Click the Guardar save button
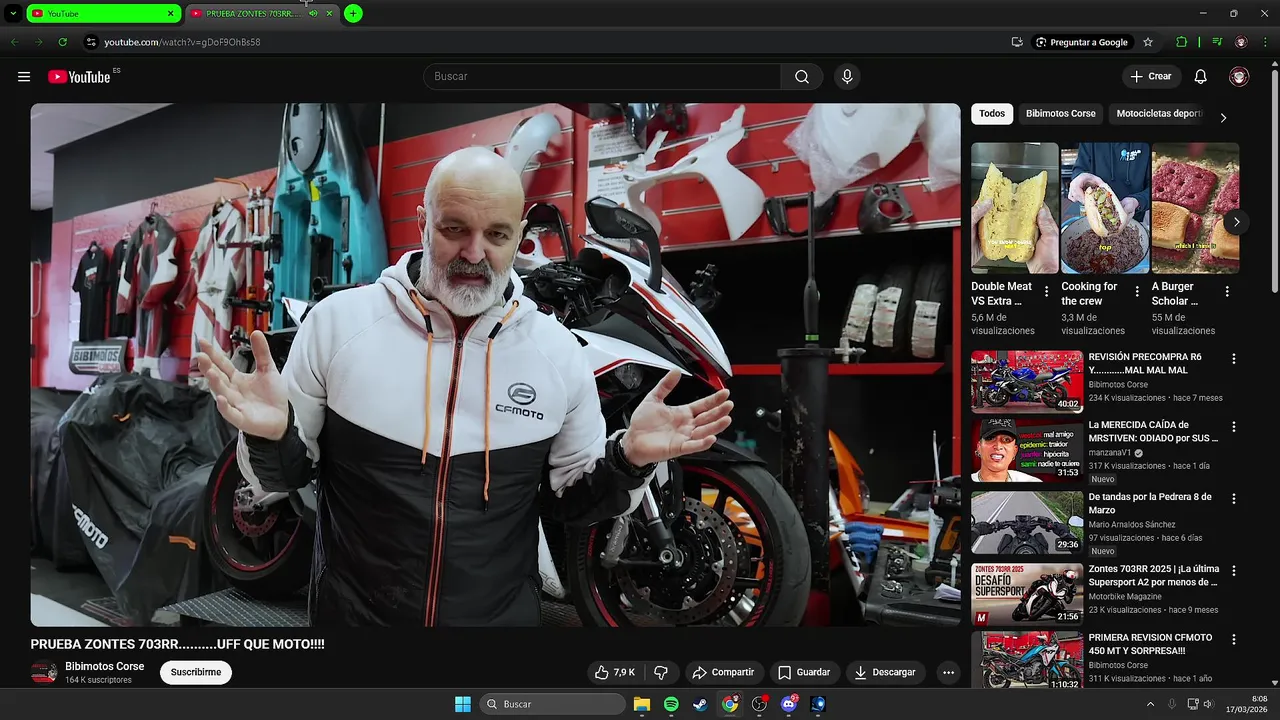The height and width of the screenshot is (720, 1280). click(805, 673)
